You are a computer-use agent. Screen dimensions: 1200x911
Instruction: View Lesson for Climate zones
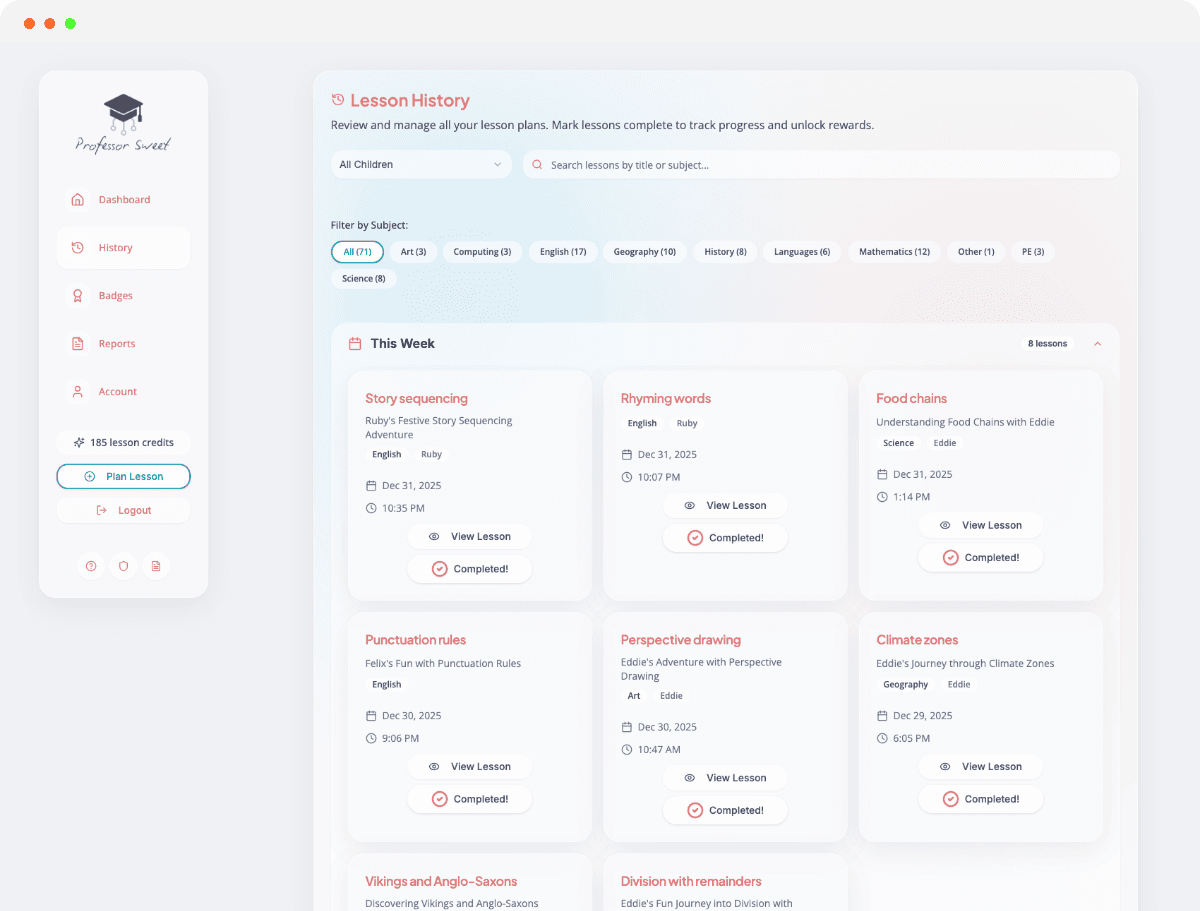[981, 767]
